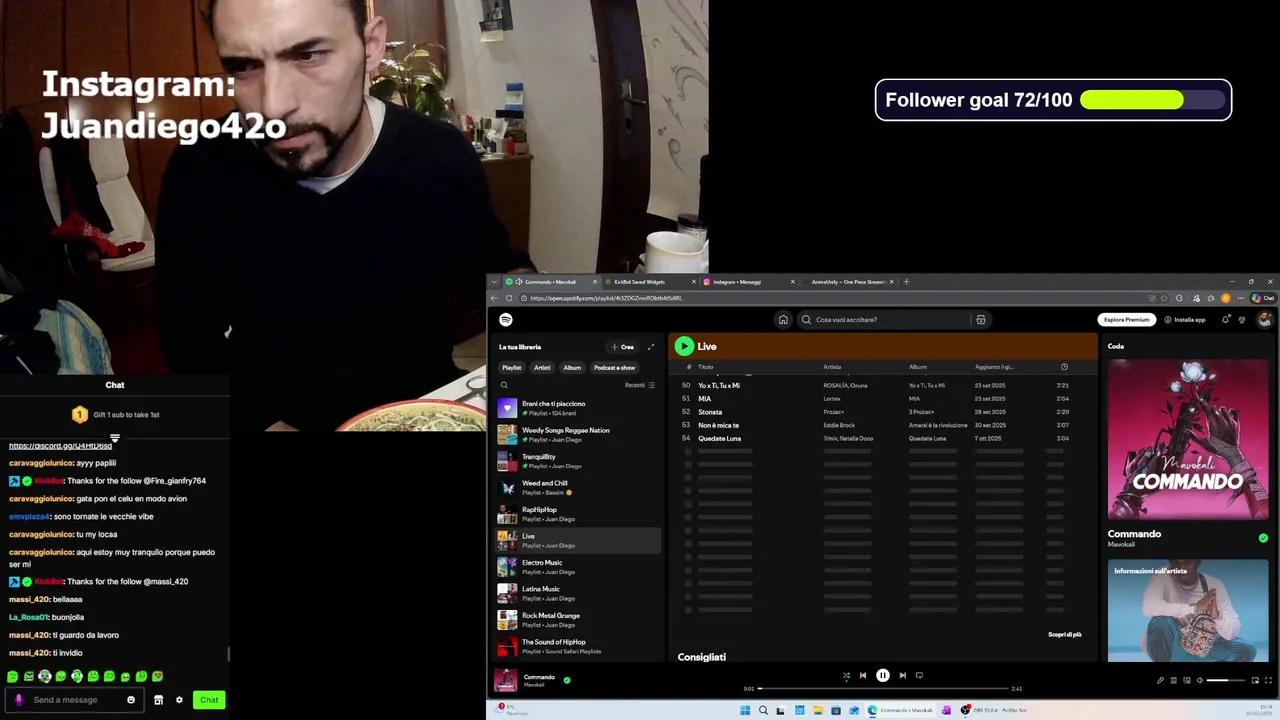Pause the current song Commando
The image size is (1280, 720).
pos(883,676)
